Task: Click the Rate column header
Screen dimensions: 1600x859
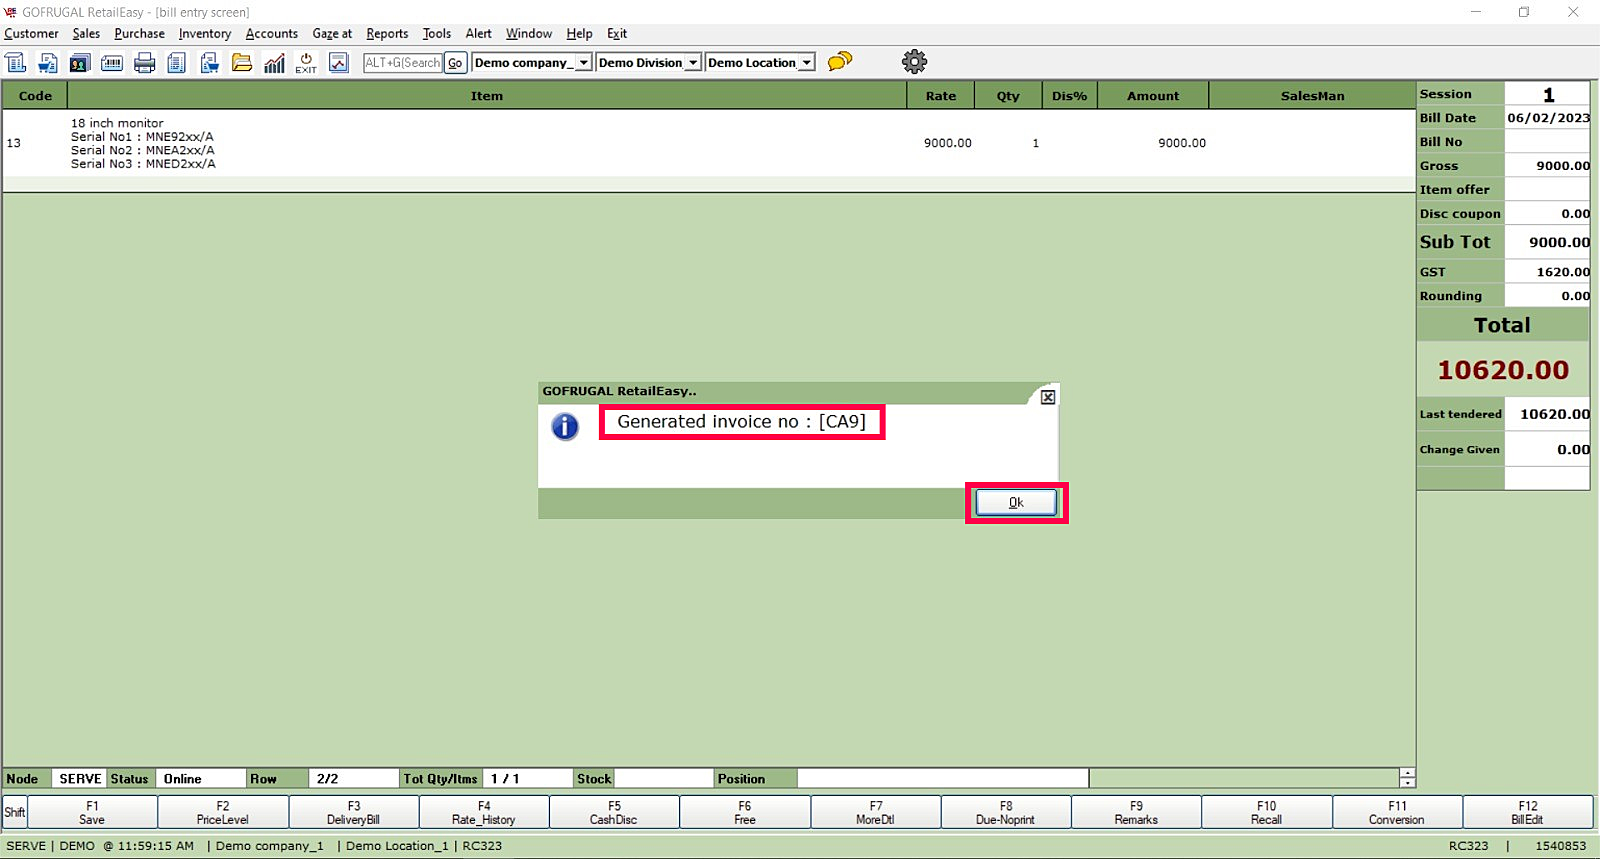Action: point(941,96)
